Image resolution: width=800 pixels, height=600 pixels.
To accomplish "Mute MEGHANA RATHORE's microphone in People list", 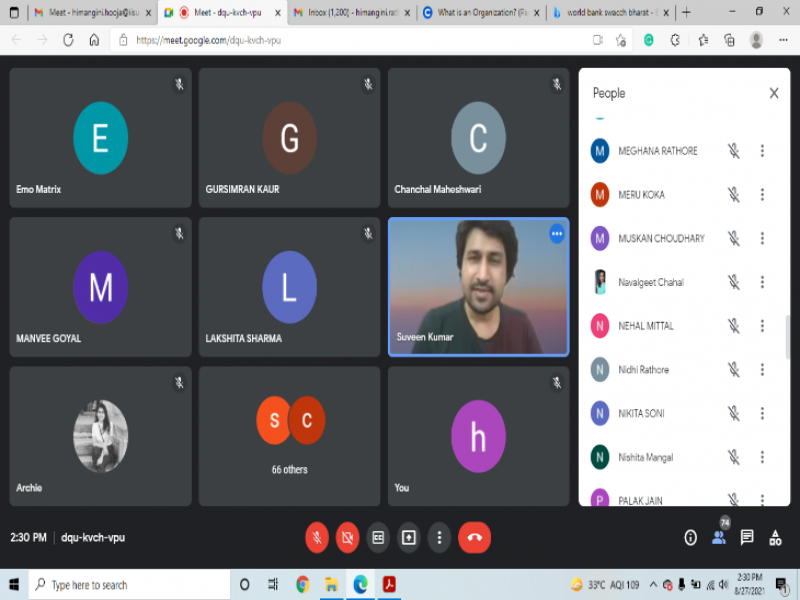I will [x=733, y=151].
